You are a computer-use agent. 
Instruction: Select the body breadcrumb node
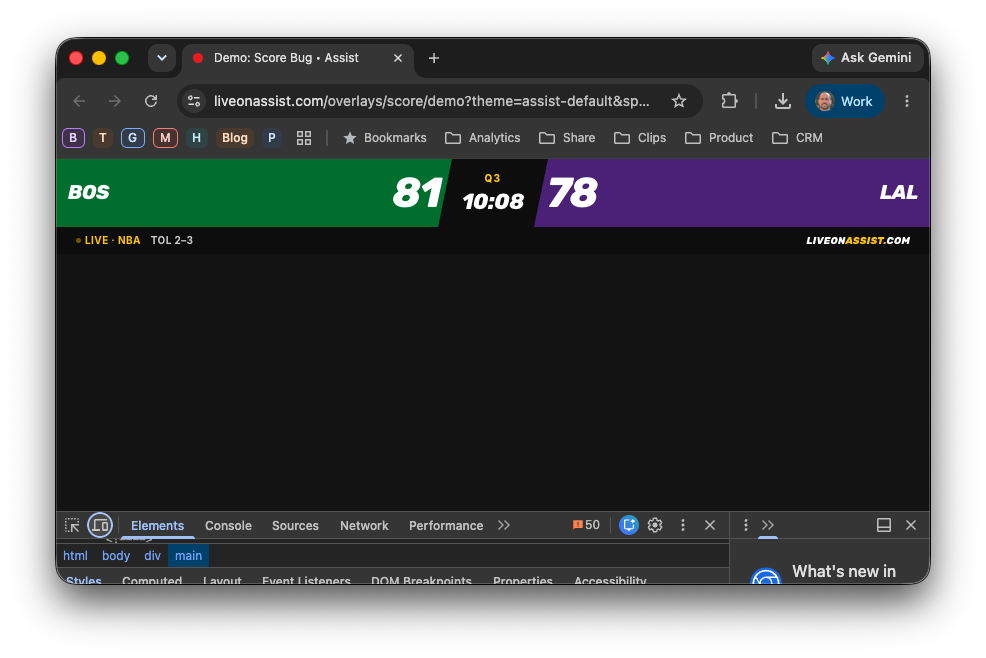tap(116, 556)
